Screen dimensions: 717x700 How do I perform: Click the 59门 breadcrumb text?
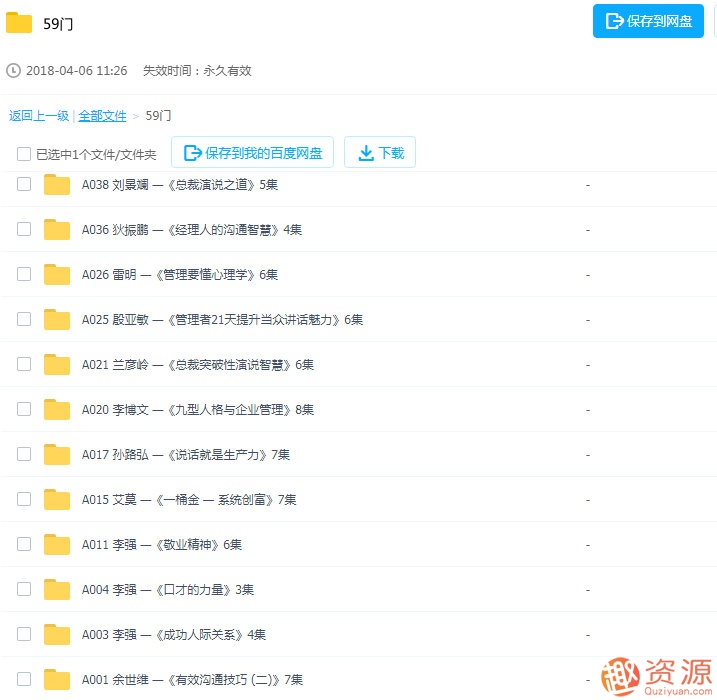click(158, 116)
